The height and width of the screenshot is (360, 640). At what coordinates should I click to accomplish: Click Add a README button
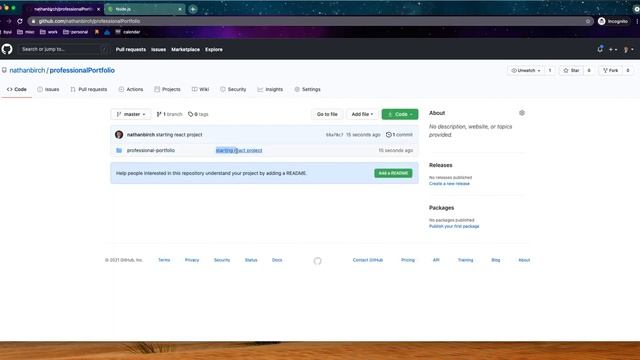pos(393,173)
